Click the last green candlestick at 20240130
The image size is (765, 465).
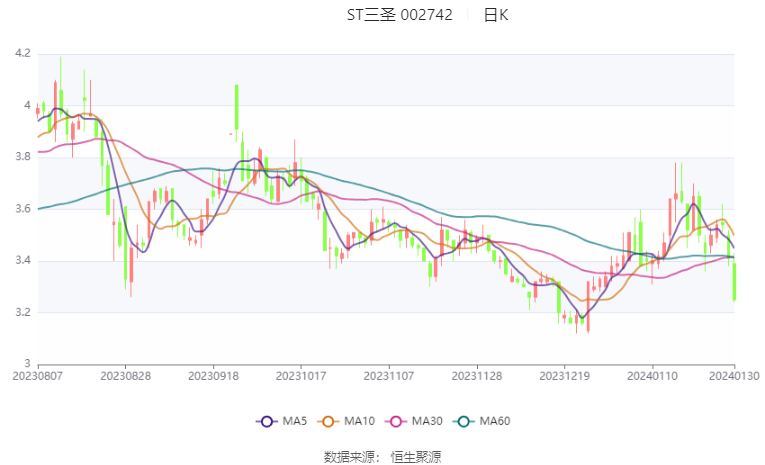tap(734, 282)
